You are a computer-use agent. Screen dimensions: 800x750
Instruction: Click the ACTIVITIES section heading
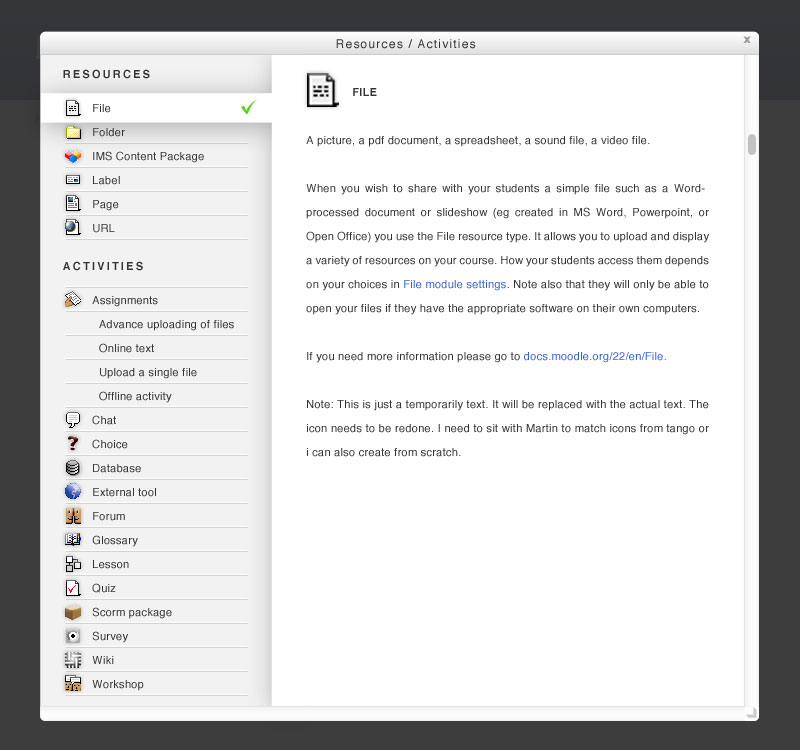click(104, 266)
